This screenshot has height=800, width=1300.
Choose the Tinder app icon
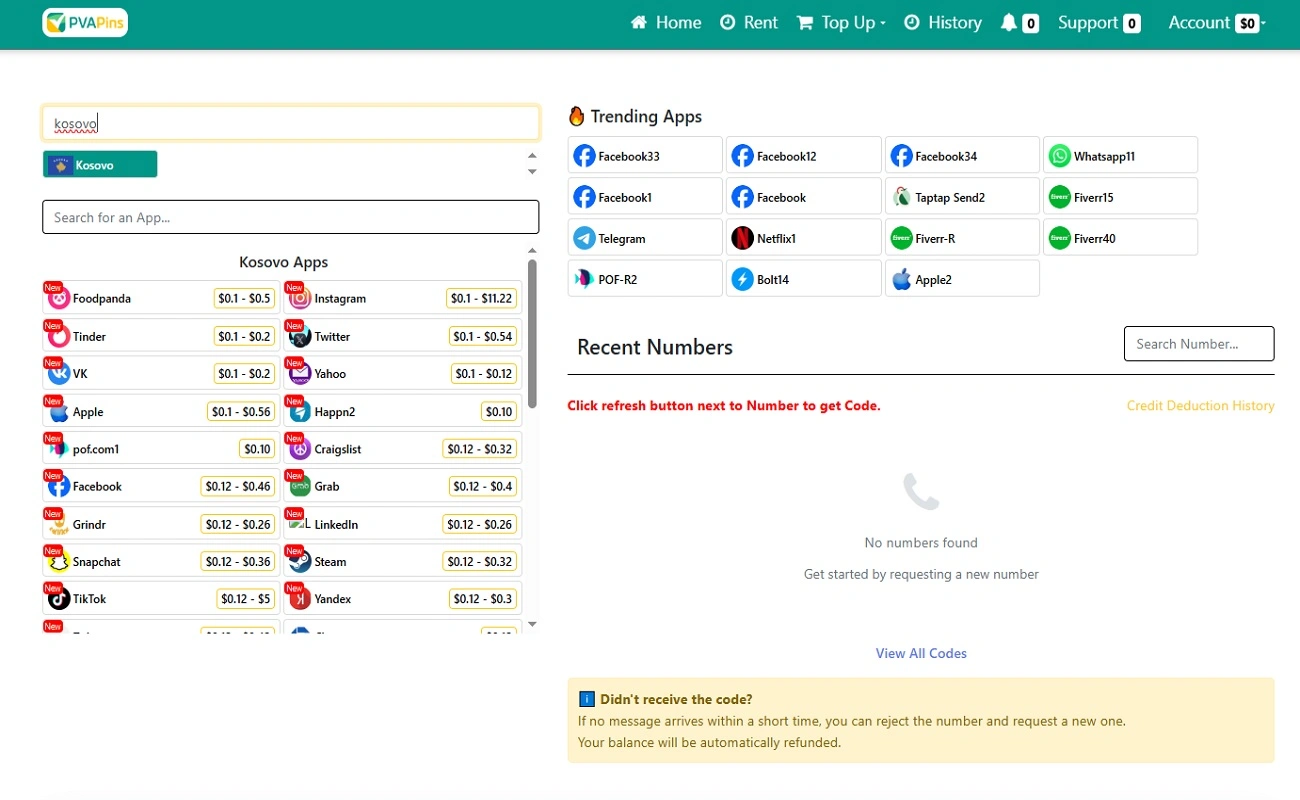(x=59, y=336)
